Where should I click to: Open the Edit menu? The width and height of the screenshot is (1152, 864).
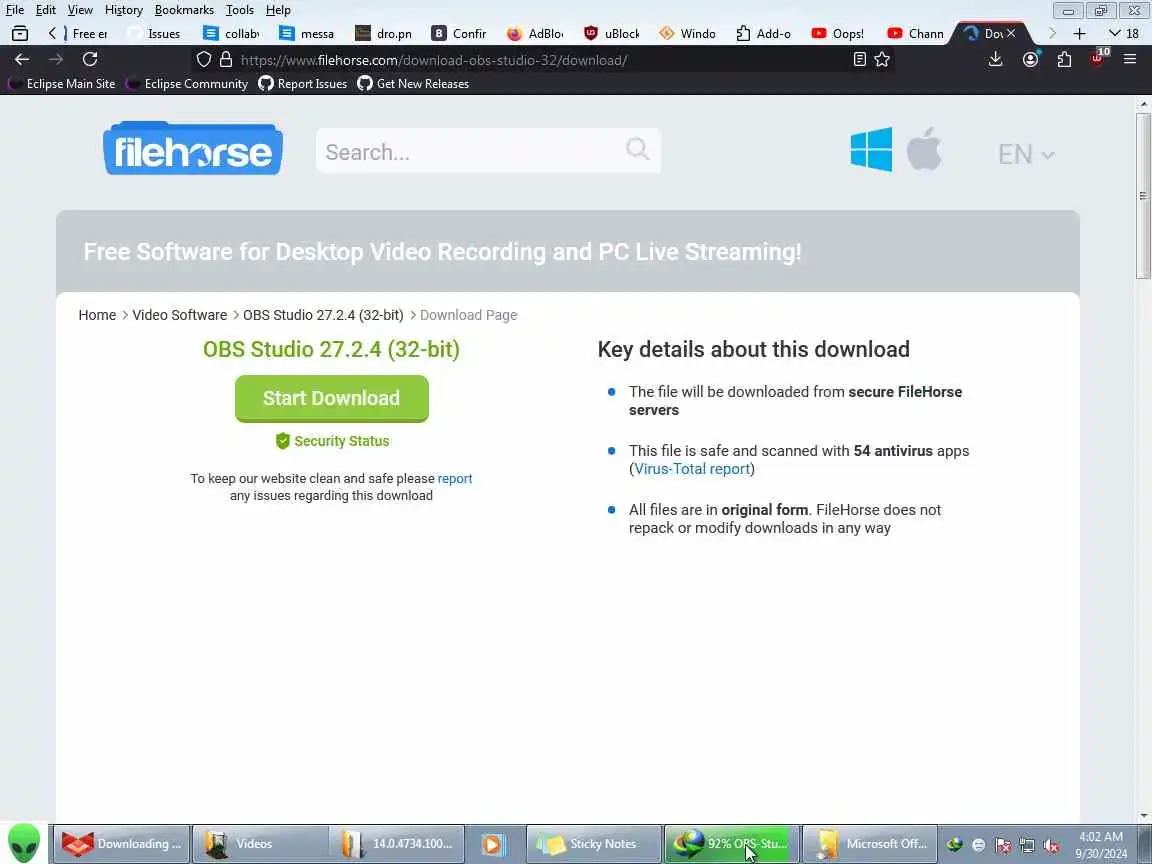(46, 10)
